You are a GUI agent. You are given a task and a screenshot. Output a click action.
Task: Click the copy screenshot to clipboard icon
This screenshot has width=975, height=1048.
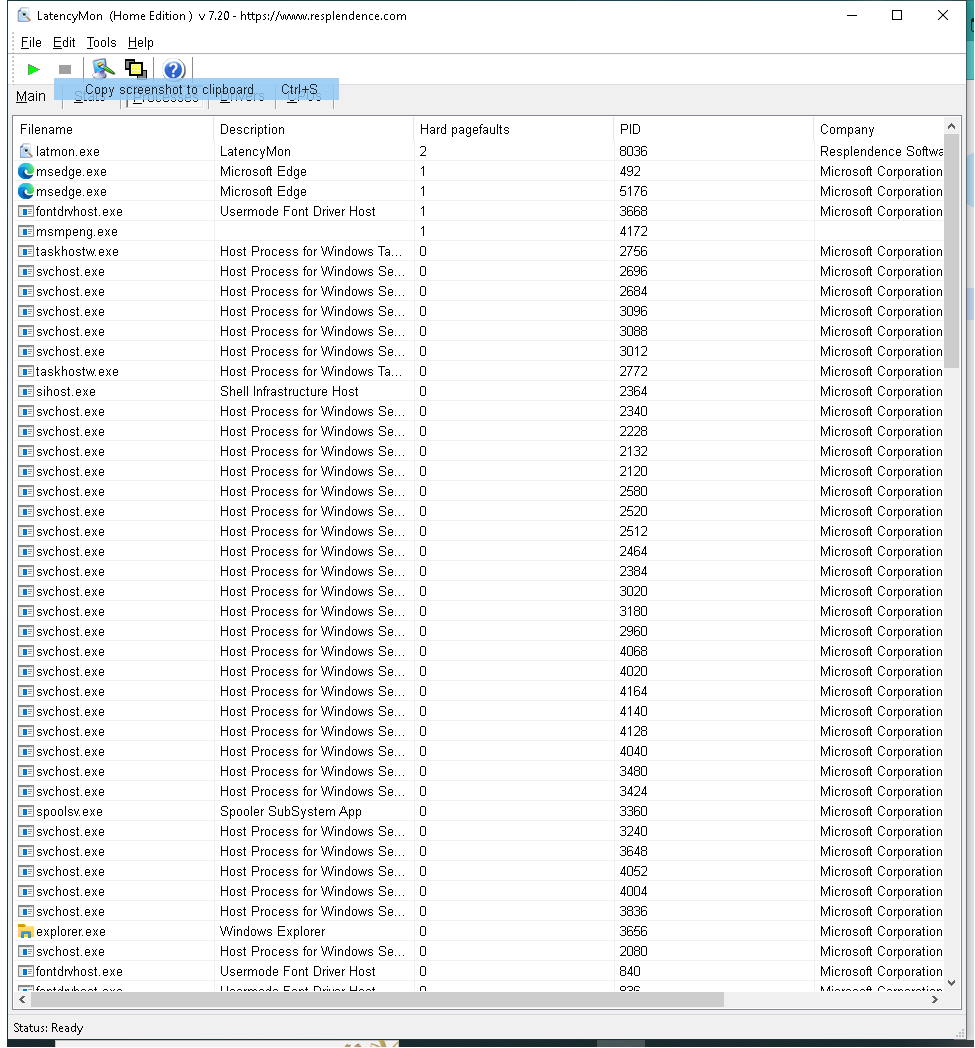pyautogui.click(x=103, y=69)
